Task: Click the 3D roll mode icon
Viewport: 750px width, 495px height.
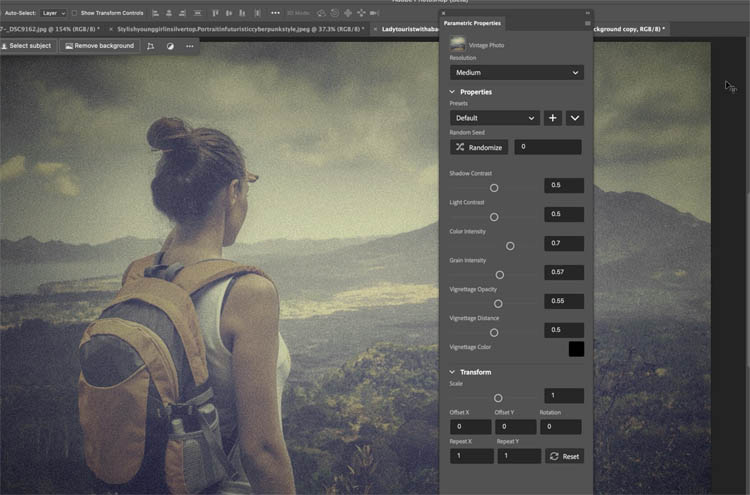Action: (335, 13)
